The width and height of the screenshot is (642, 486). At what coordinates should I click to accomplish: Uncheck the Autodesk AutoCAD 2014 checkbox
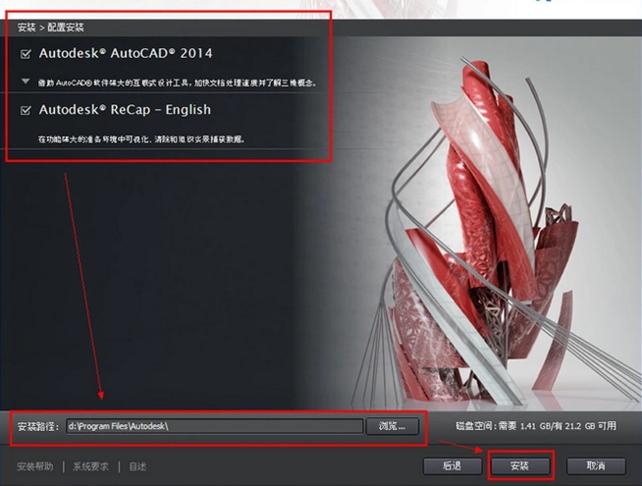(25, 54)
